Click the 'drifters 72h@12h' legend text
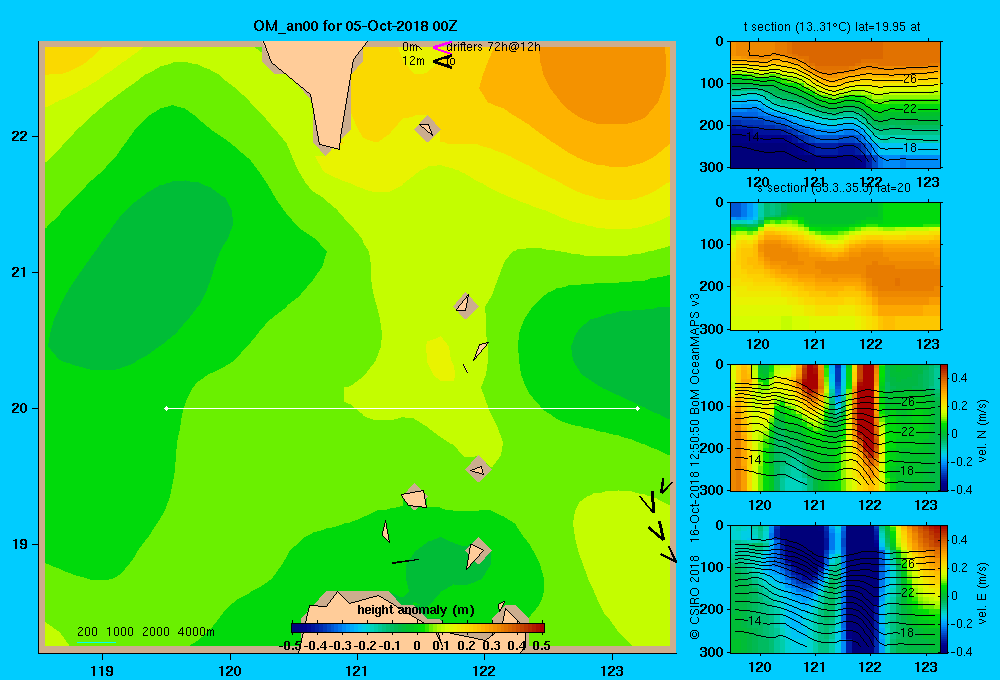 click(494, 47)
